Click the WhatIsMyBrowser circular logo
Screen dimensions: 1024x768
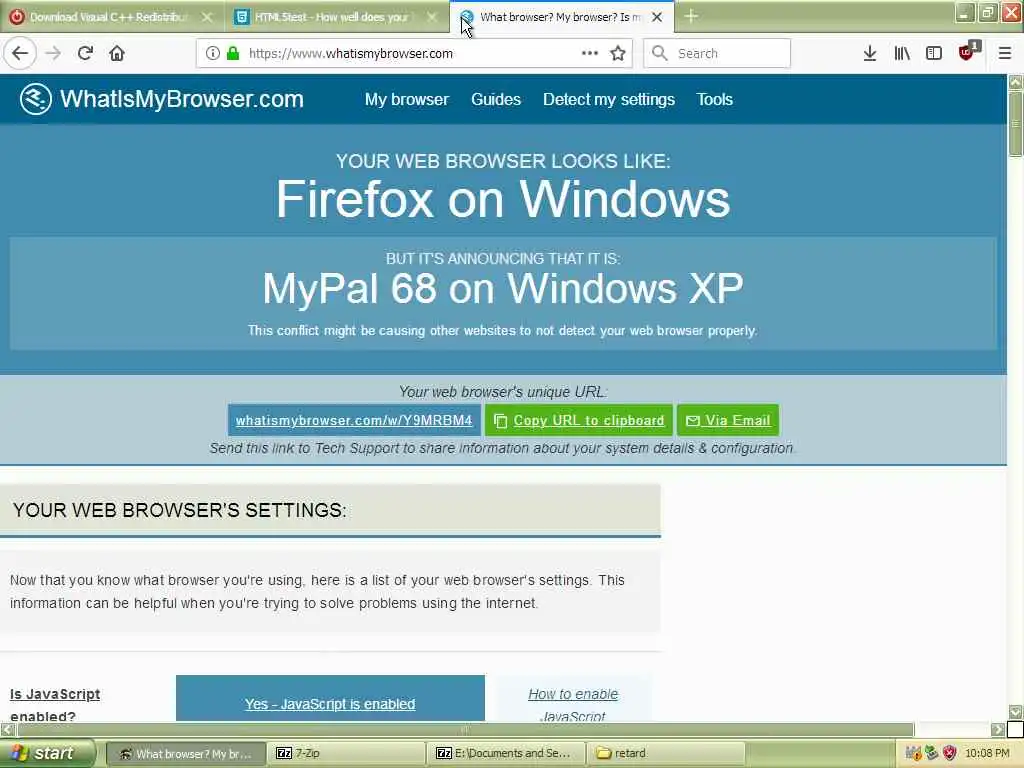point(35,99)
